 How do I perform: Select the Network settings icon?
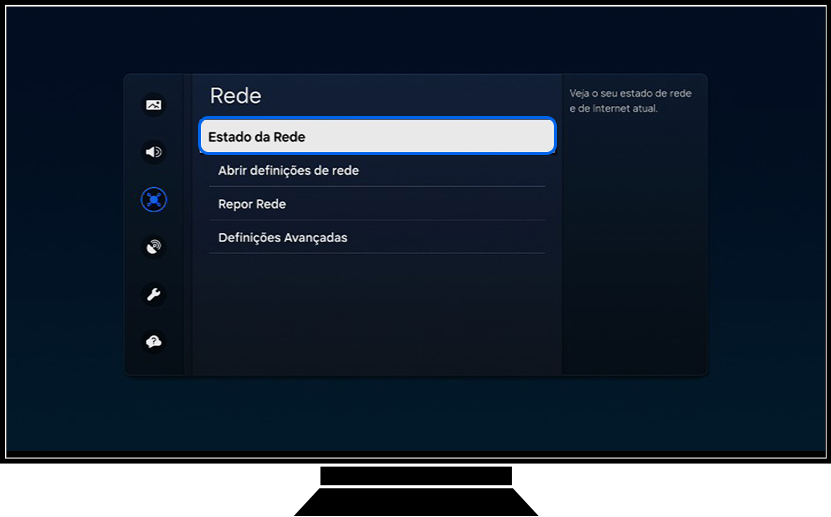tap(154, 200)
